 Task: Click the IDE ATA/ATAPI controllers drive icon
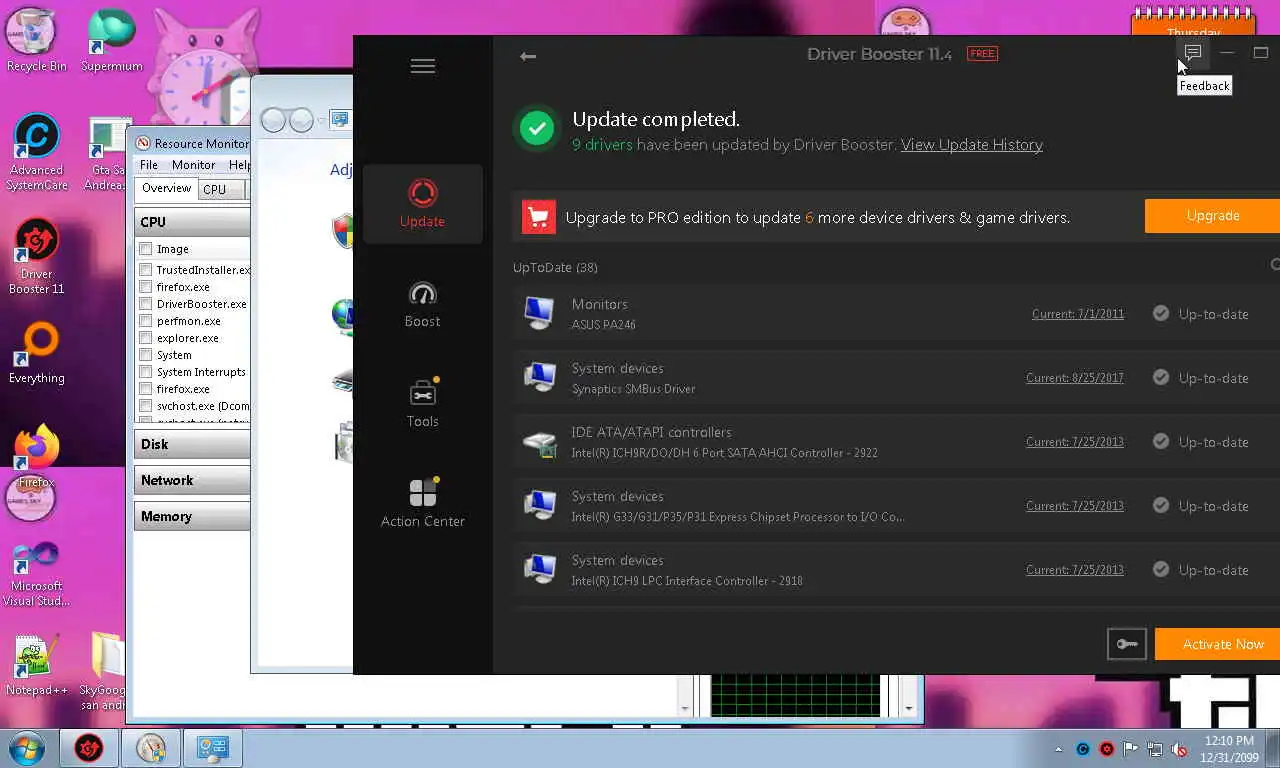point(540,442)
